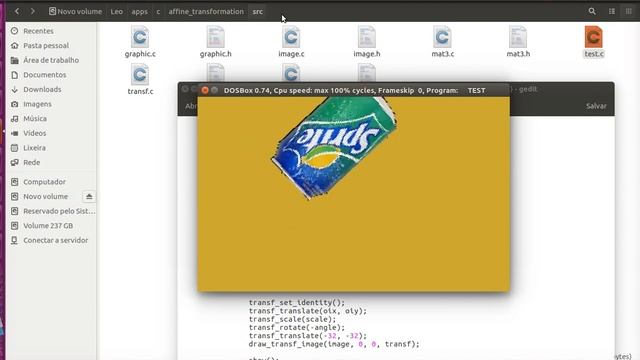Select the transf.c file icon

pos(140,80)
